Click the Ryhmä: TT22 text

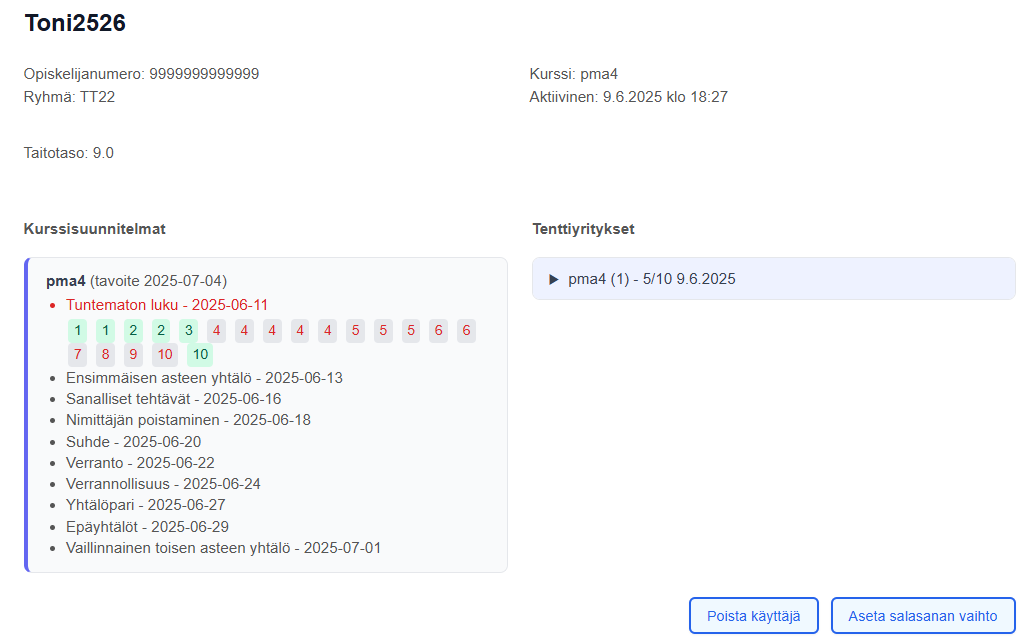69,97
